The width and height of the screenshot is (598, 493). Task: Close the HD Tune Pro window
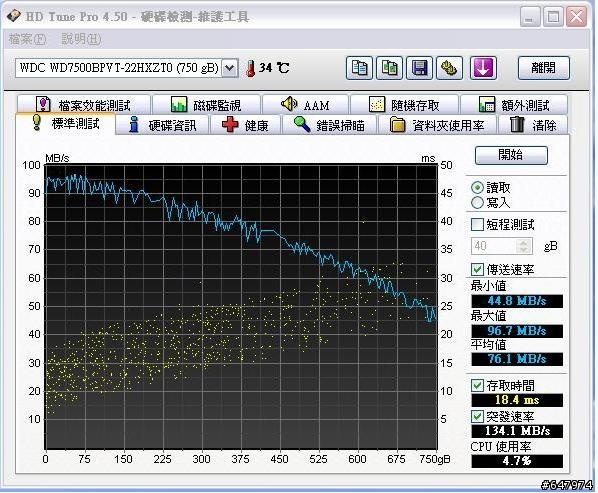click(x=576, y=17)
